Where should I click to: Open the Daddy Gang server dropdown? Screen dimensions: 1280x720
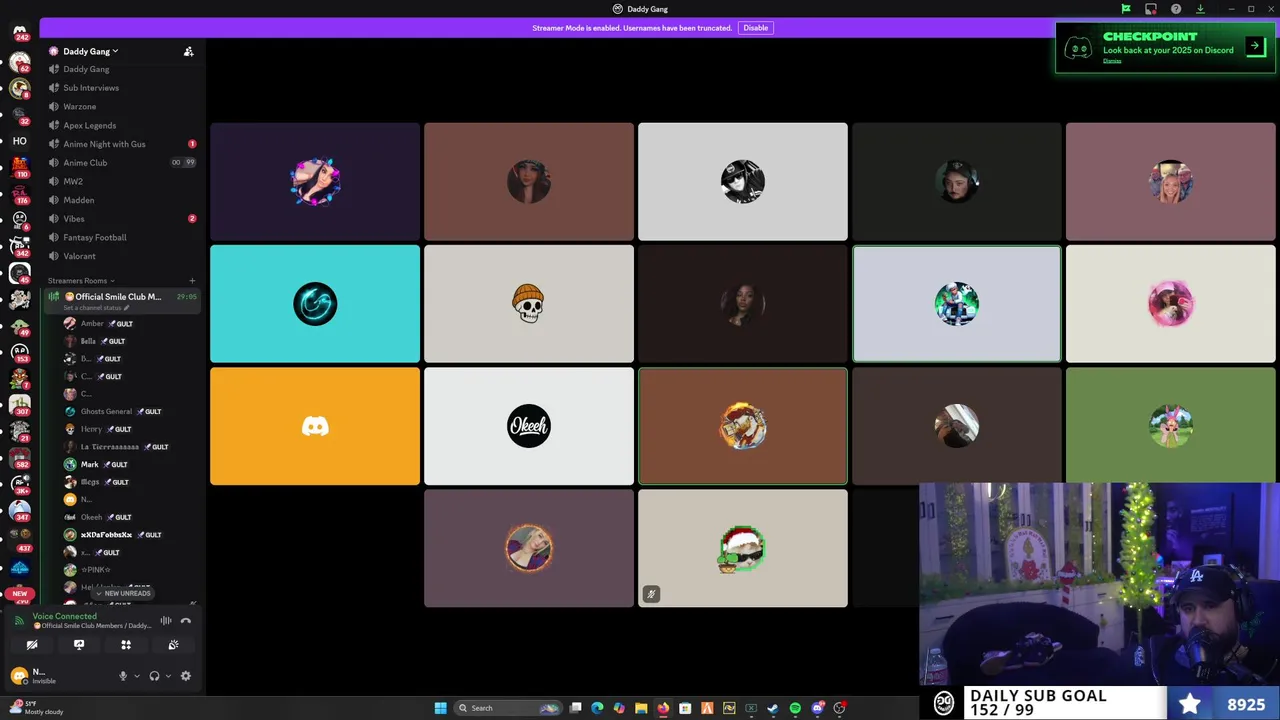coord(90,51)
